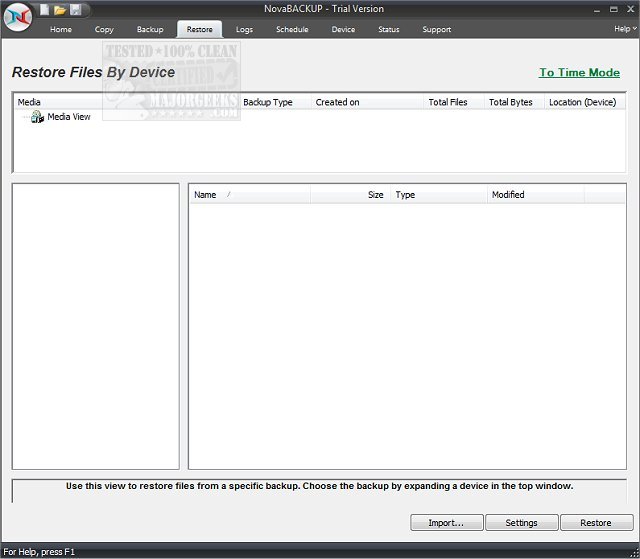This screenshot has width=640, height=559.
Task: Open the Support tab
Action: [437, 29]
